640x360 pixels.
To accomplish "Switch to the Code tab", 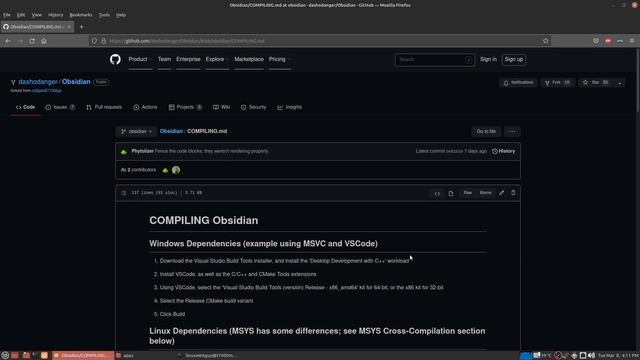I will click(25, 107).
